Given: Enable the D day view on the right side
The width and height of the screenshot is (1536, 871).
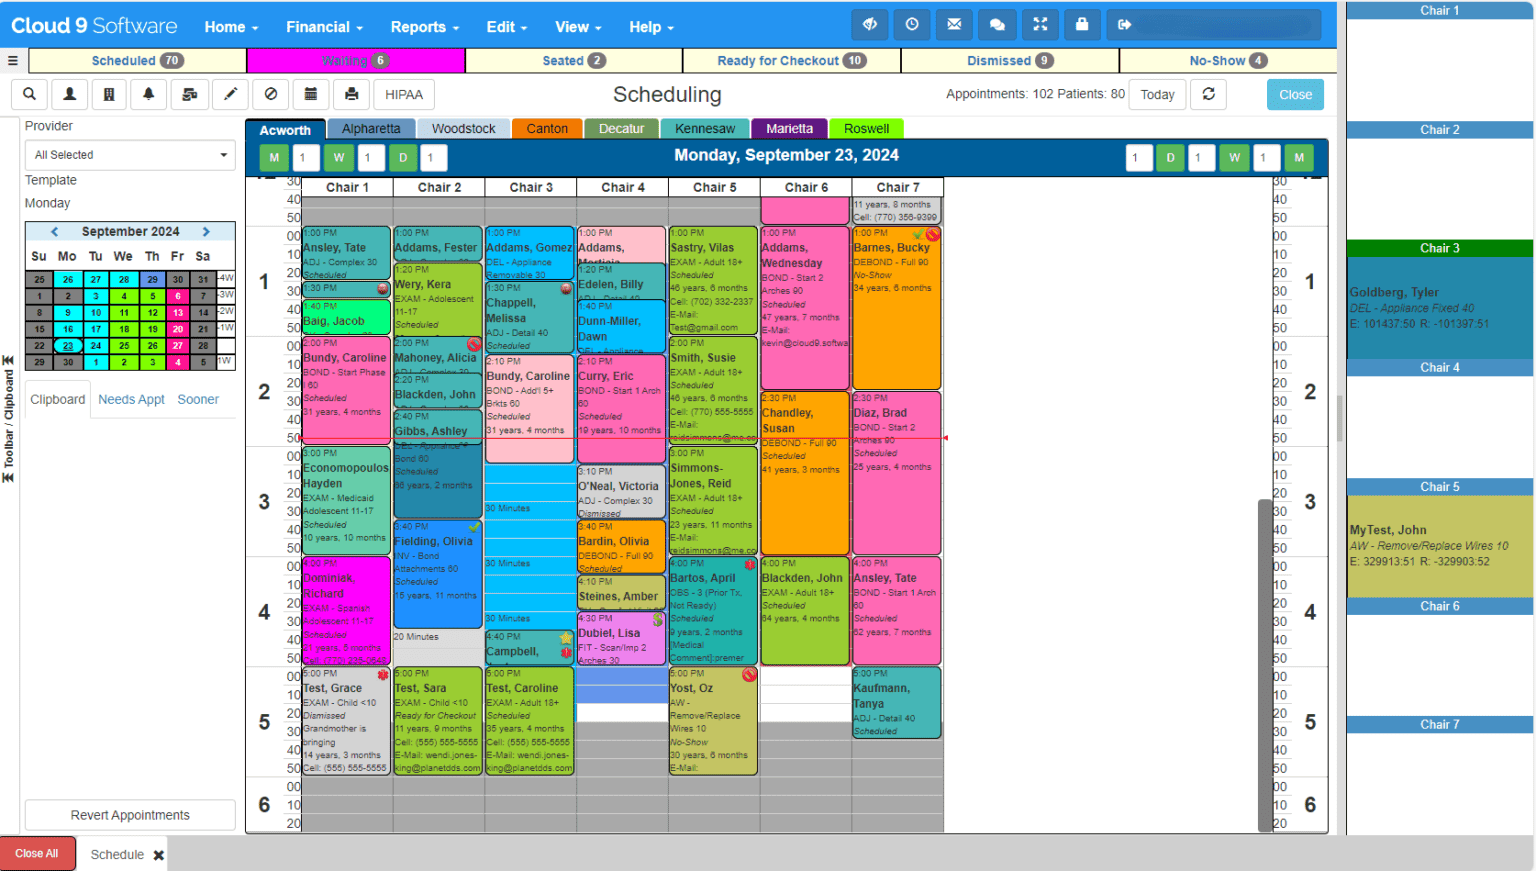Looking at the screenshot, I should (1170, 157).
